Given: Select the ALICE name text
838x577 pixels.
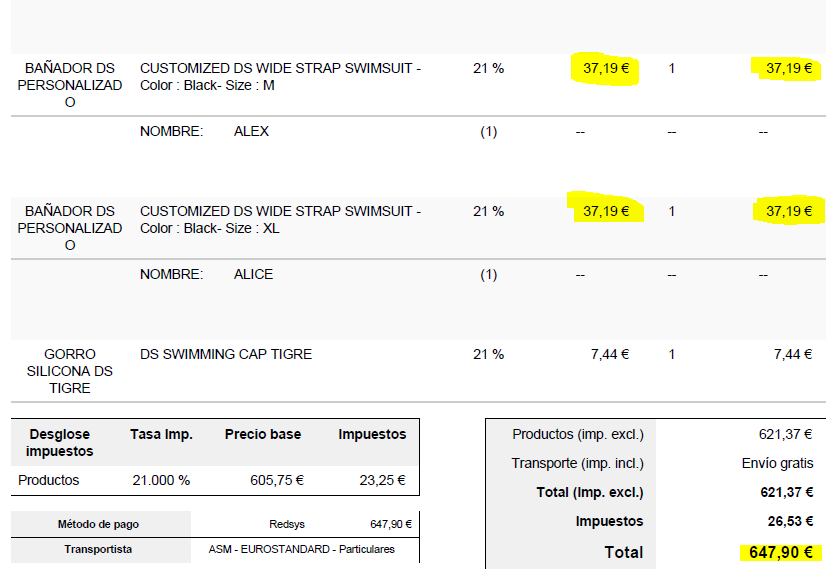Looking at the screenshot, I should (253, 275).
